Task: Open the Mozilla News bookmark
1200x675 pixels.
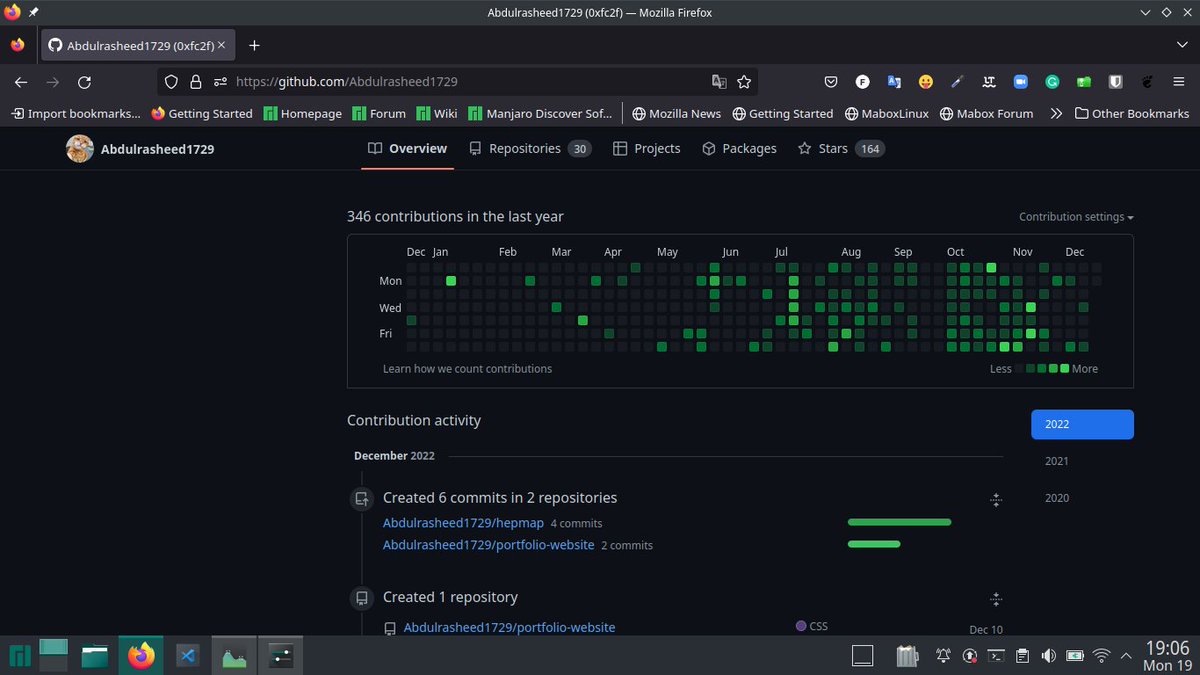Action: coord(675,114)
